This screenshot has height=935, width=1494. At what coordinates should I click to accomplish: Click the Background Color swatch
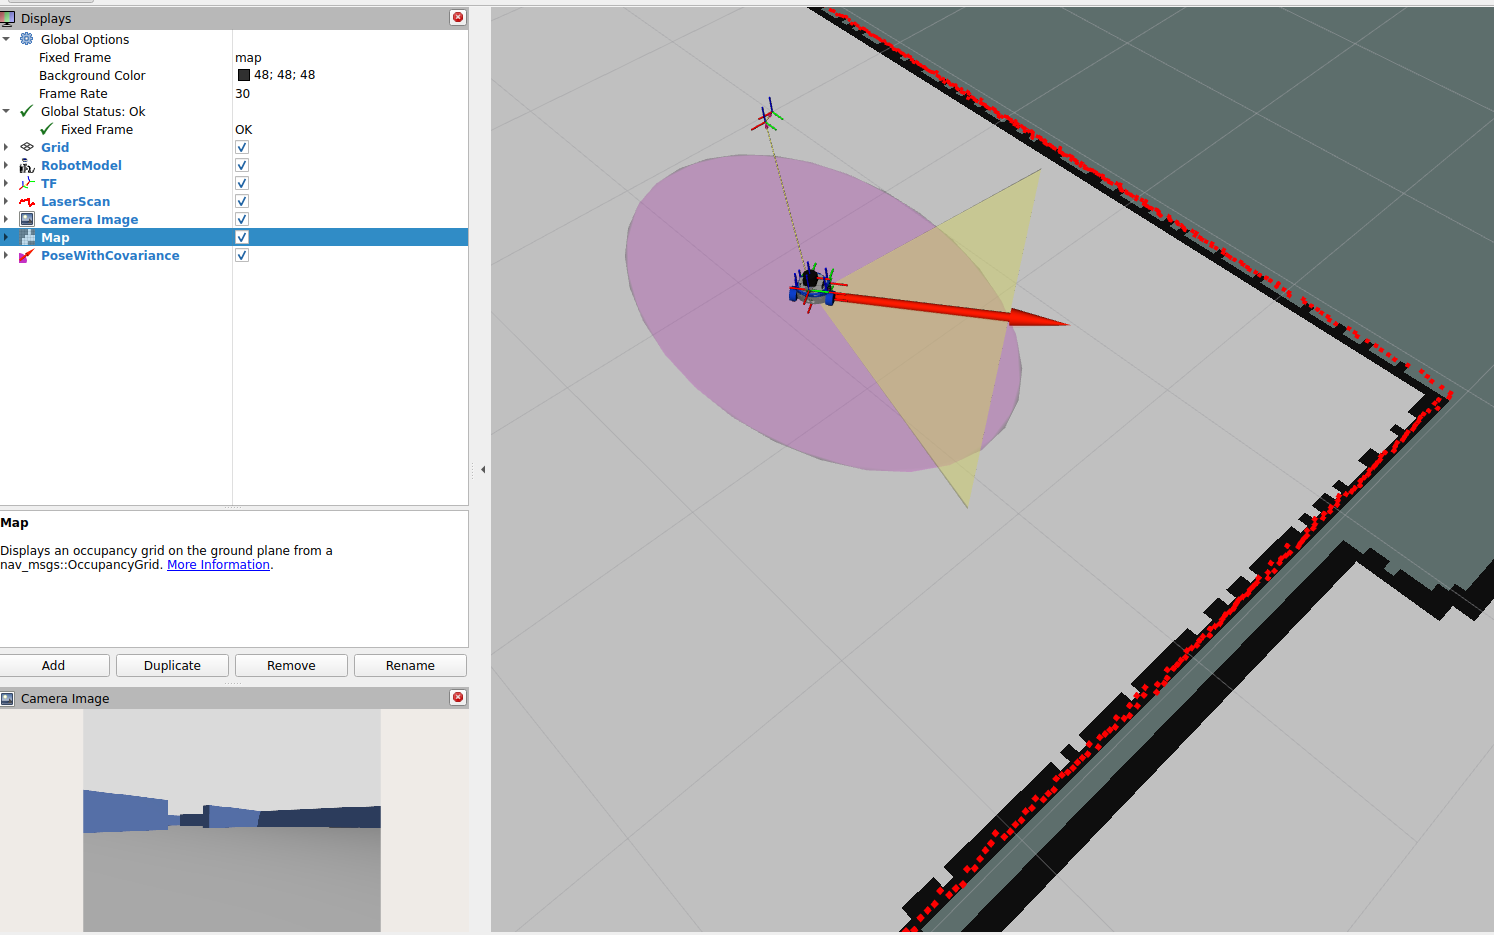coord(244,75)
